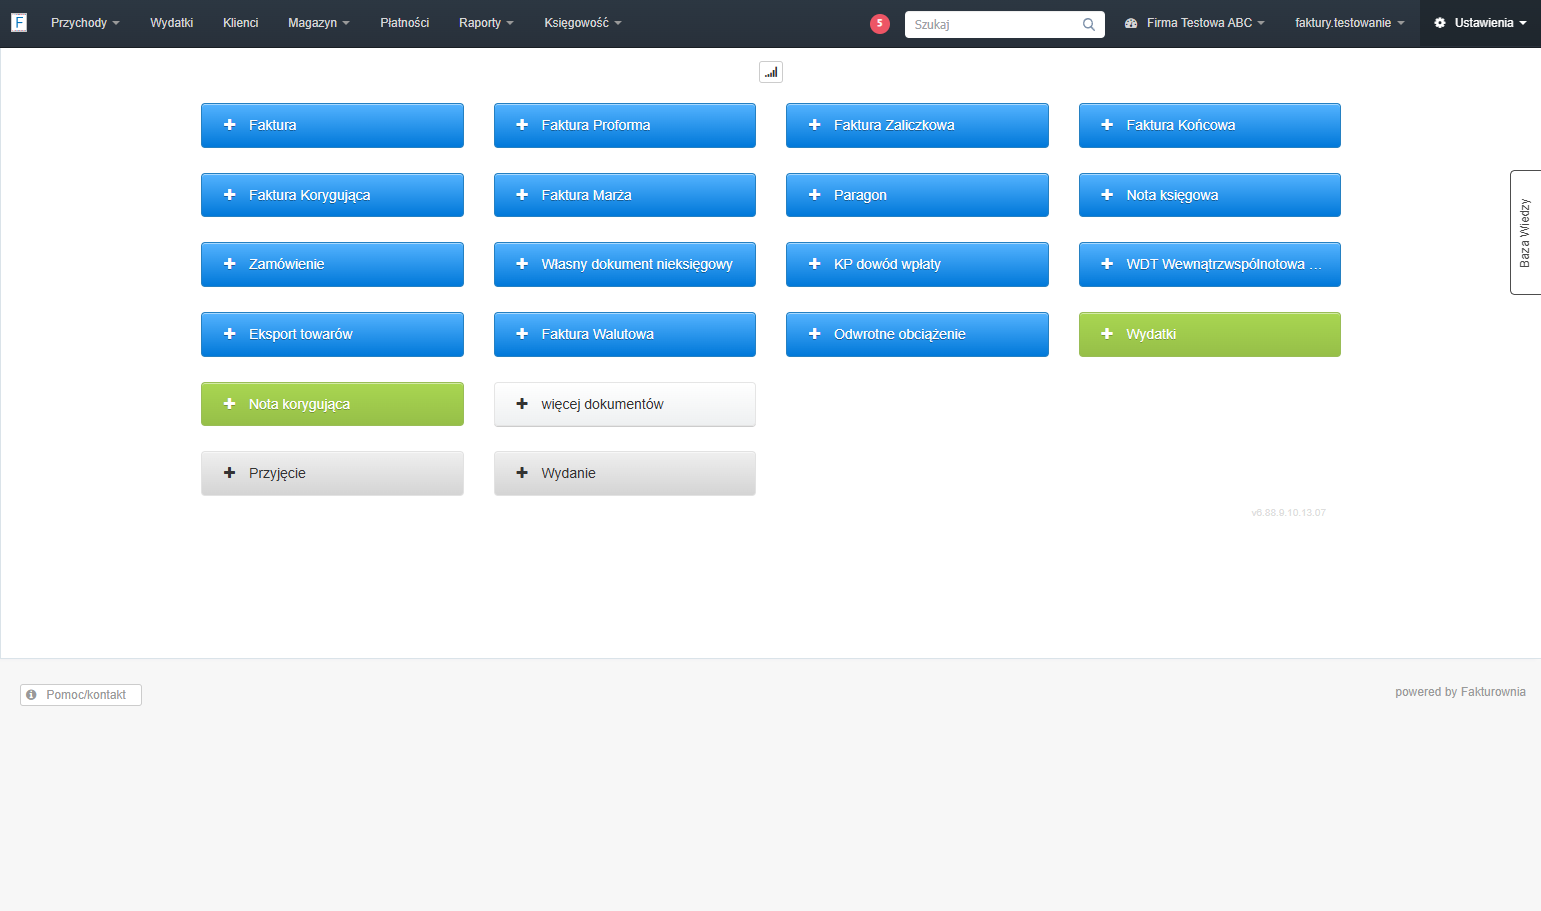Open the Klienci menu item
Viewport: 1541px width, 911px height.
240,23
